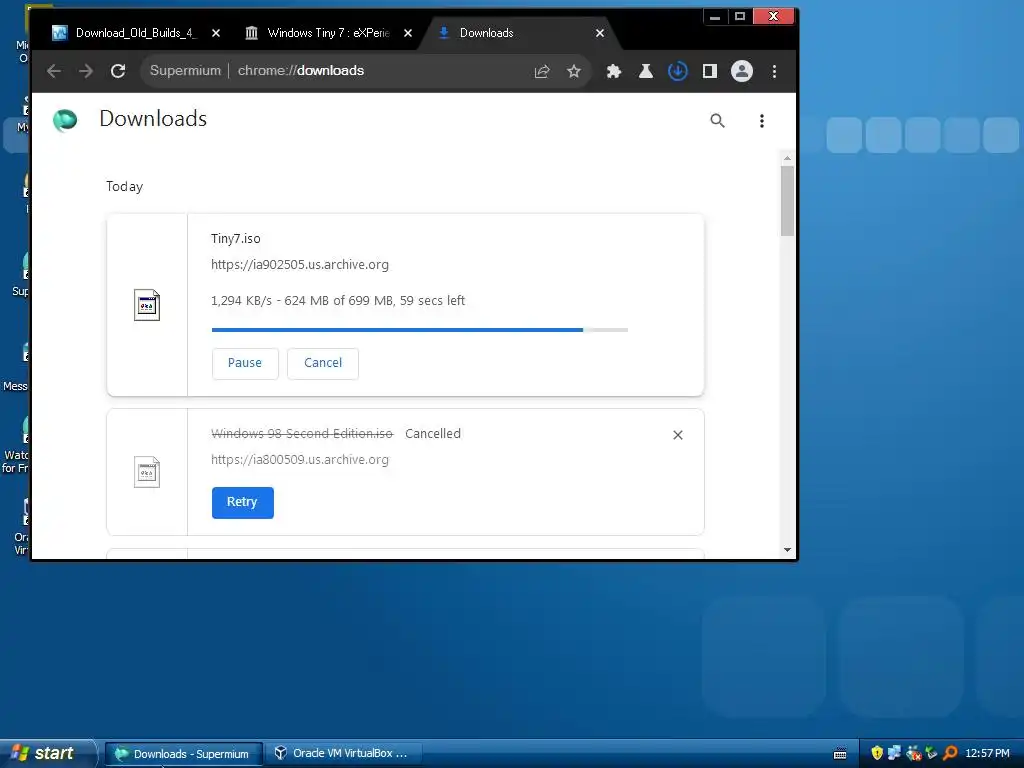Click the ia800509.us.archive.org source link

coord(300,460)
